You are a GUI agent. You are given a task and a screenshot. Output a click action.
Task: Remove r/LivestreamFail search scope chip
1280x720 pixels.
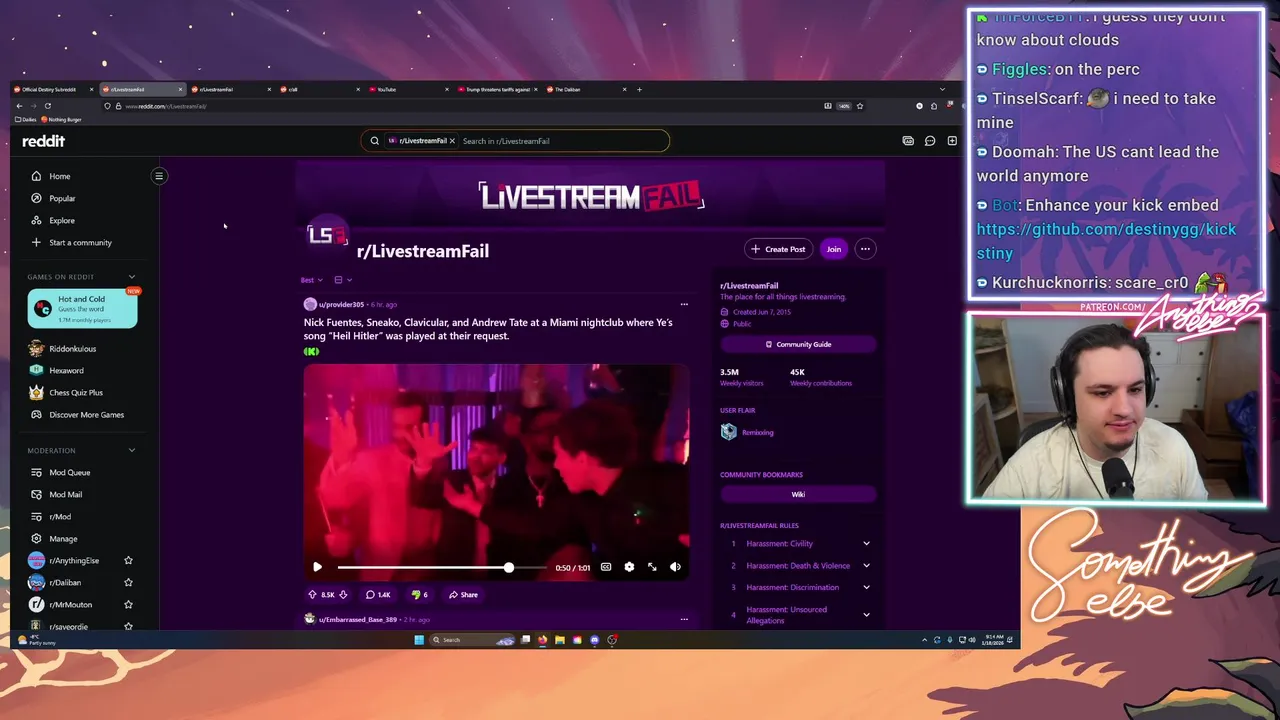tap(452, 141)
